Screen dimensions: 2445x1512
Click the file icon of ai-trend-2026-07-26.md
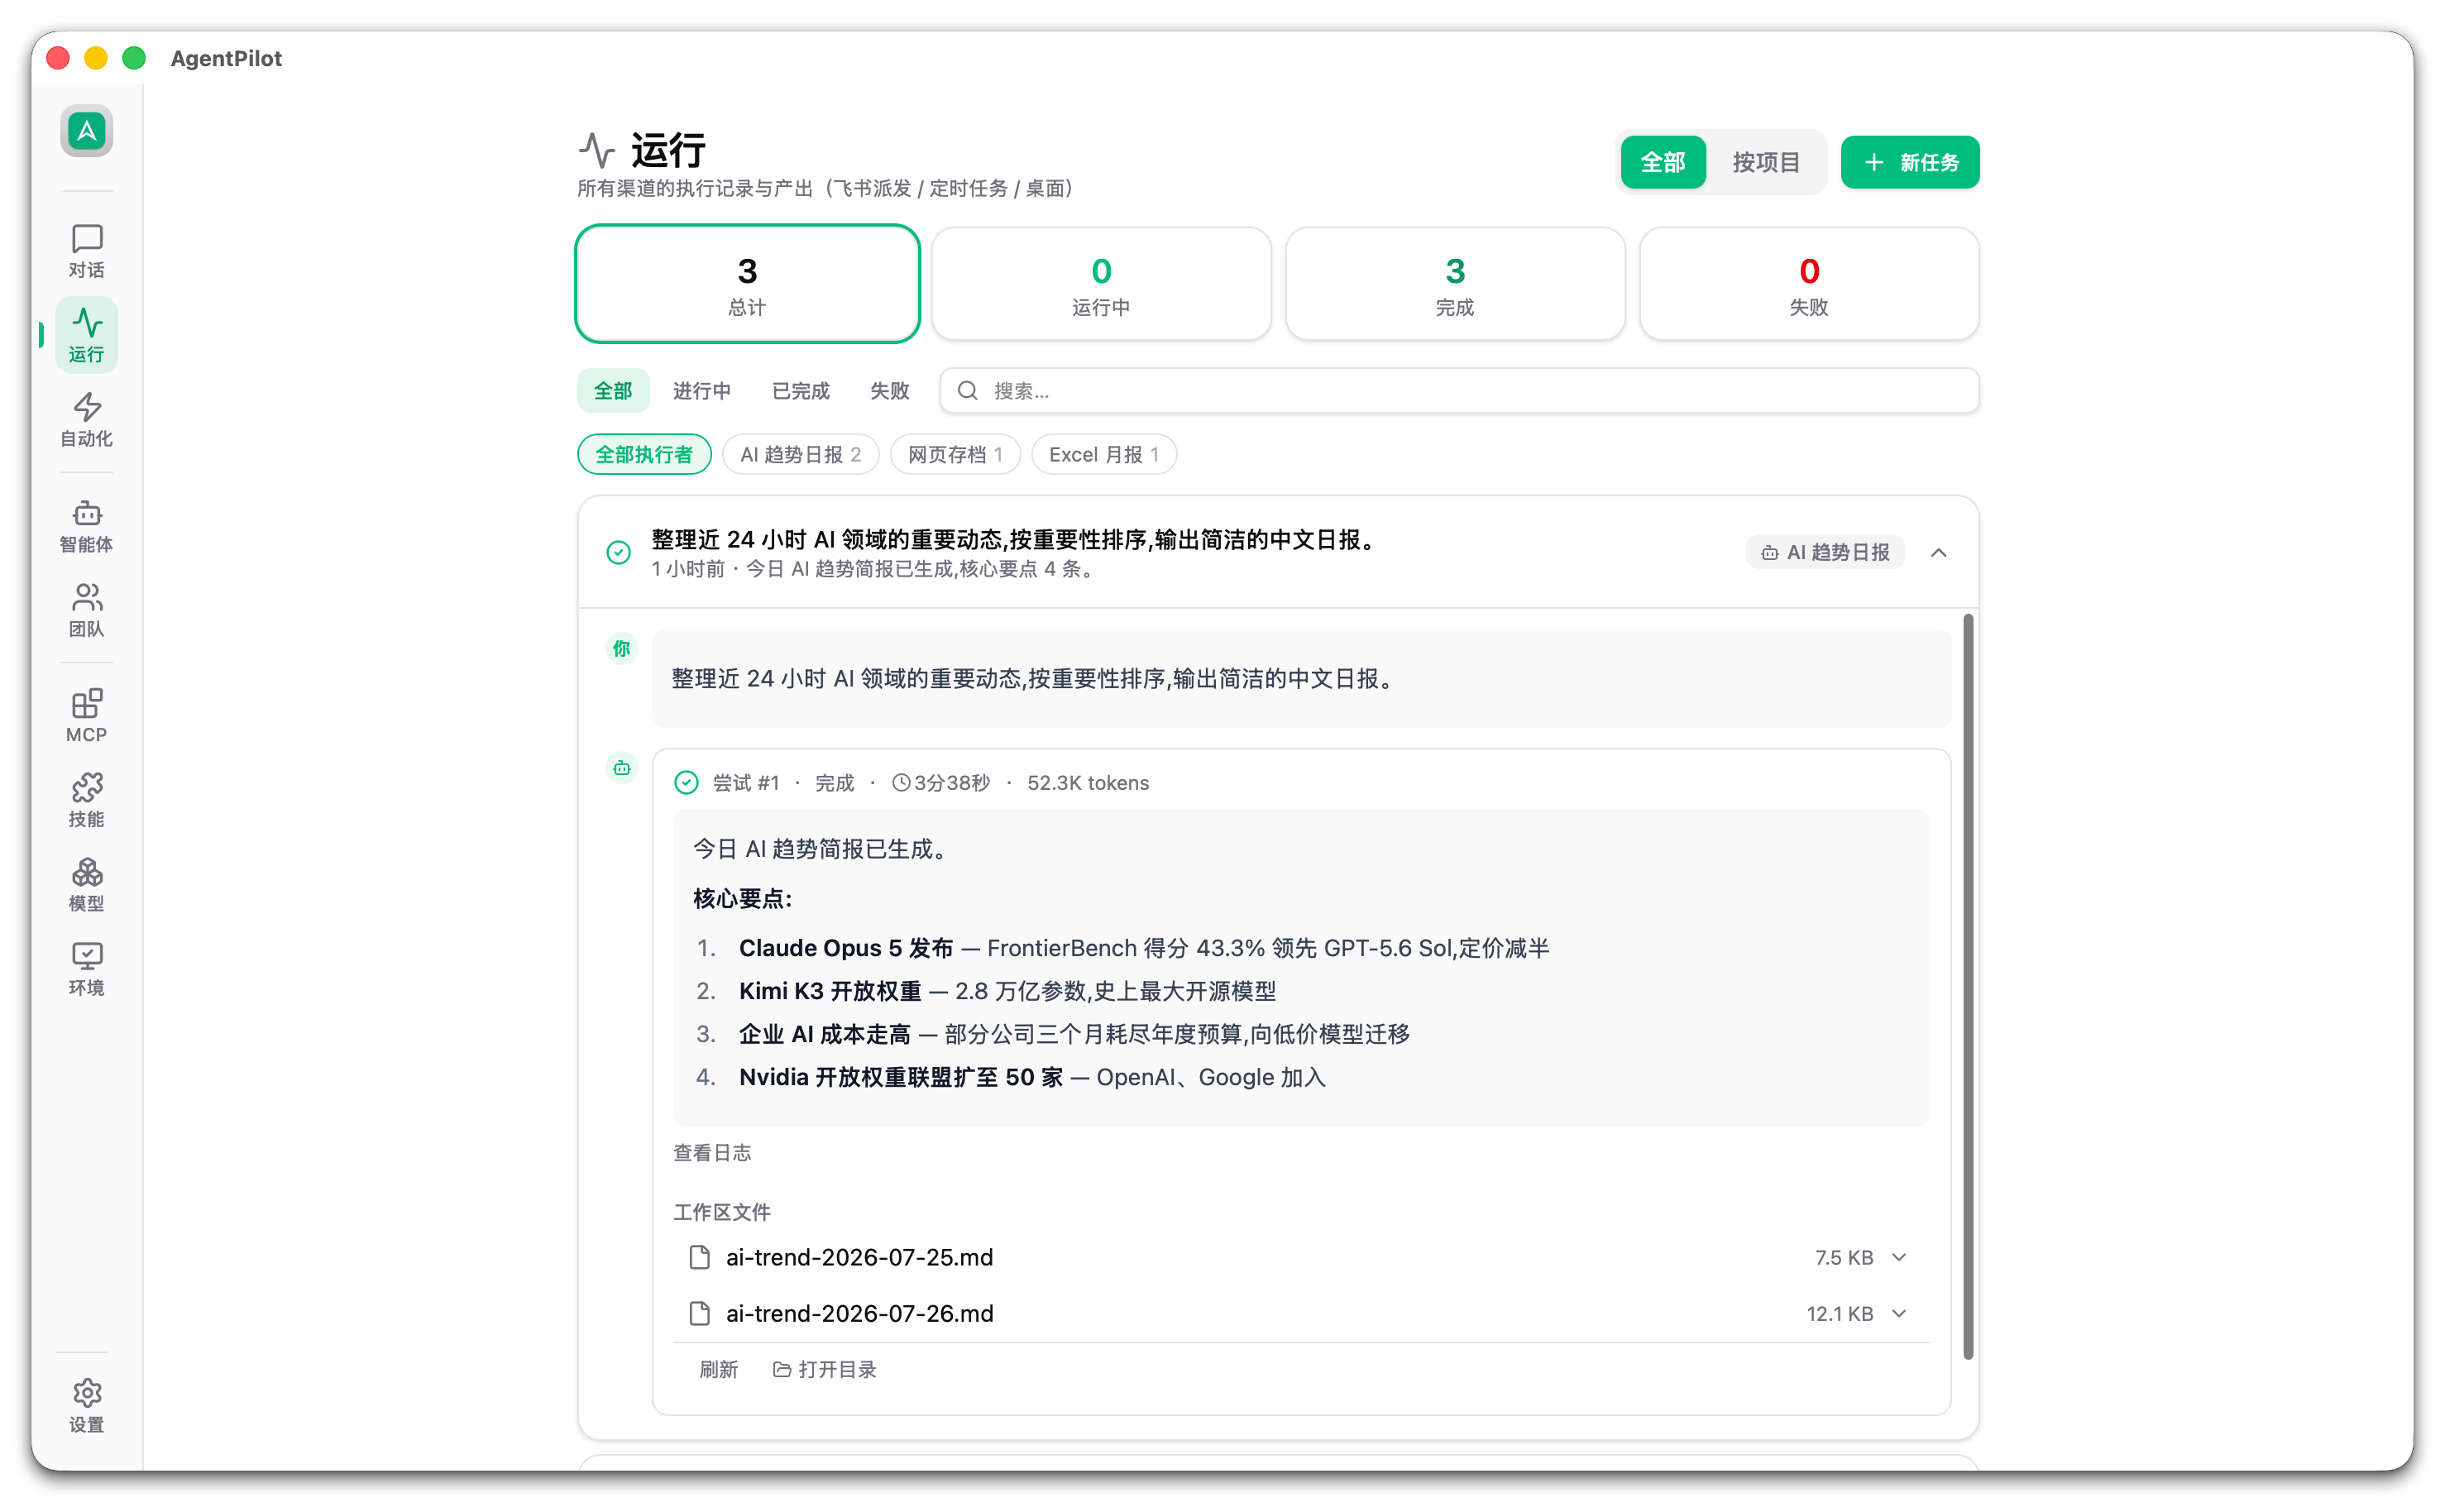tap(700, 1313)
